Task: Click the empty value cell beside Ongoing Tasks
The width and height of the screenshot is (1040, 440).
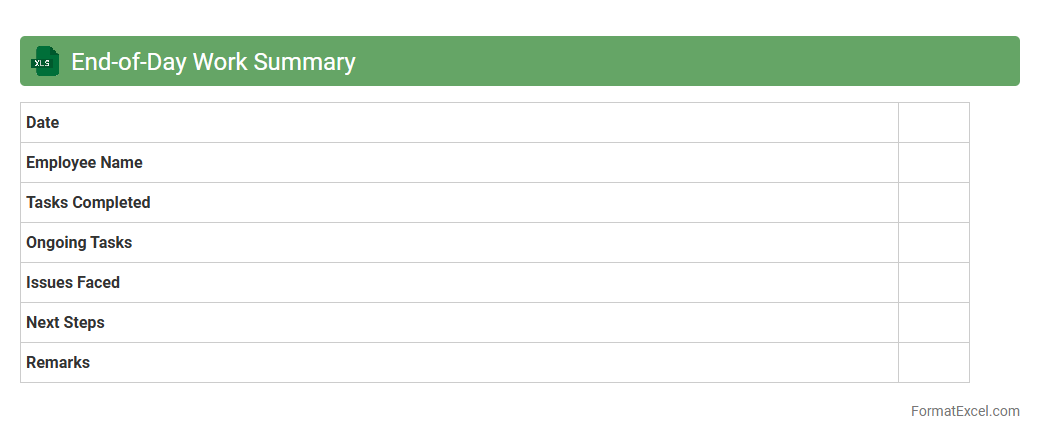Action: pos(933,243)
